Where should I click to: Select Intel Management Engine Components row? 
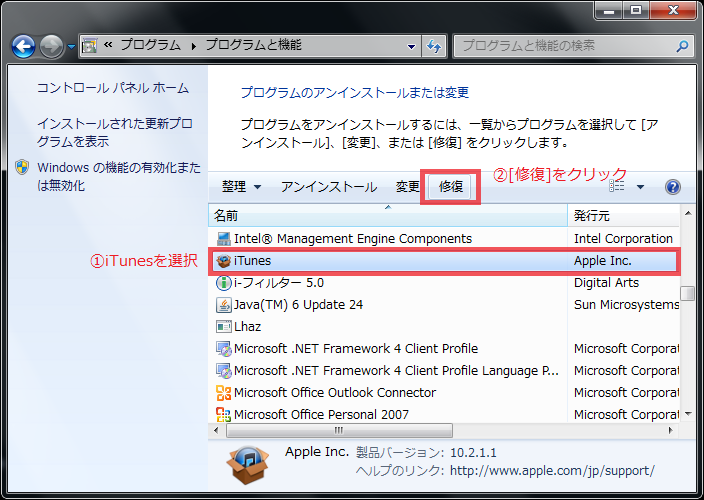pos(444,238)
